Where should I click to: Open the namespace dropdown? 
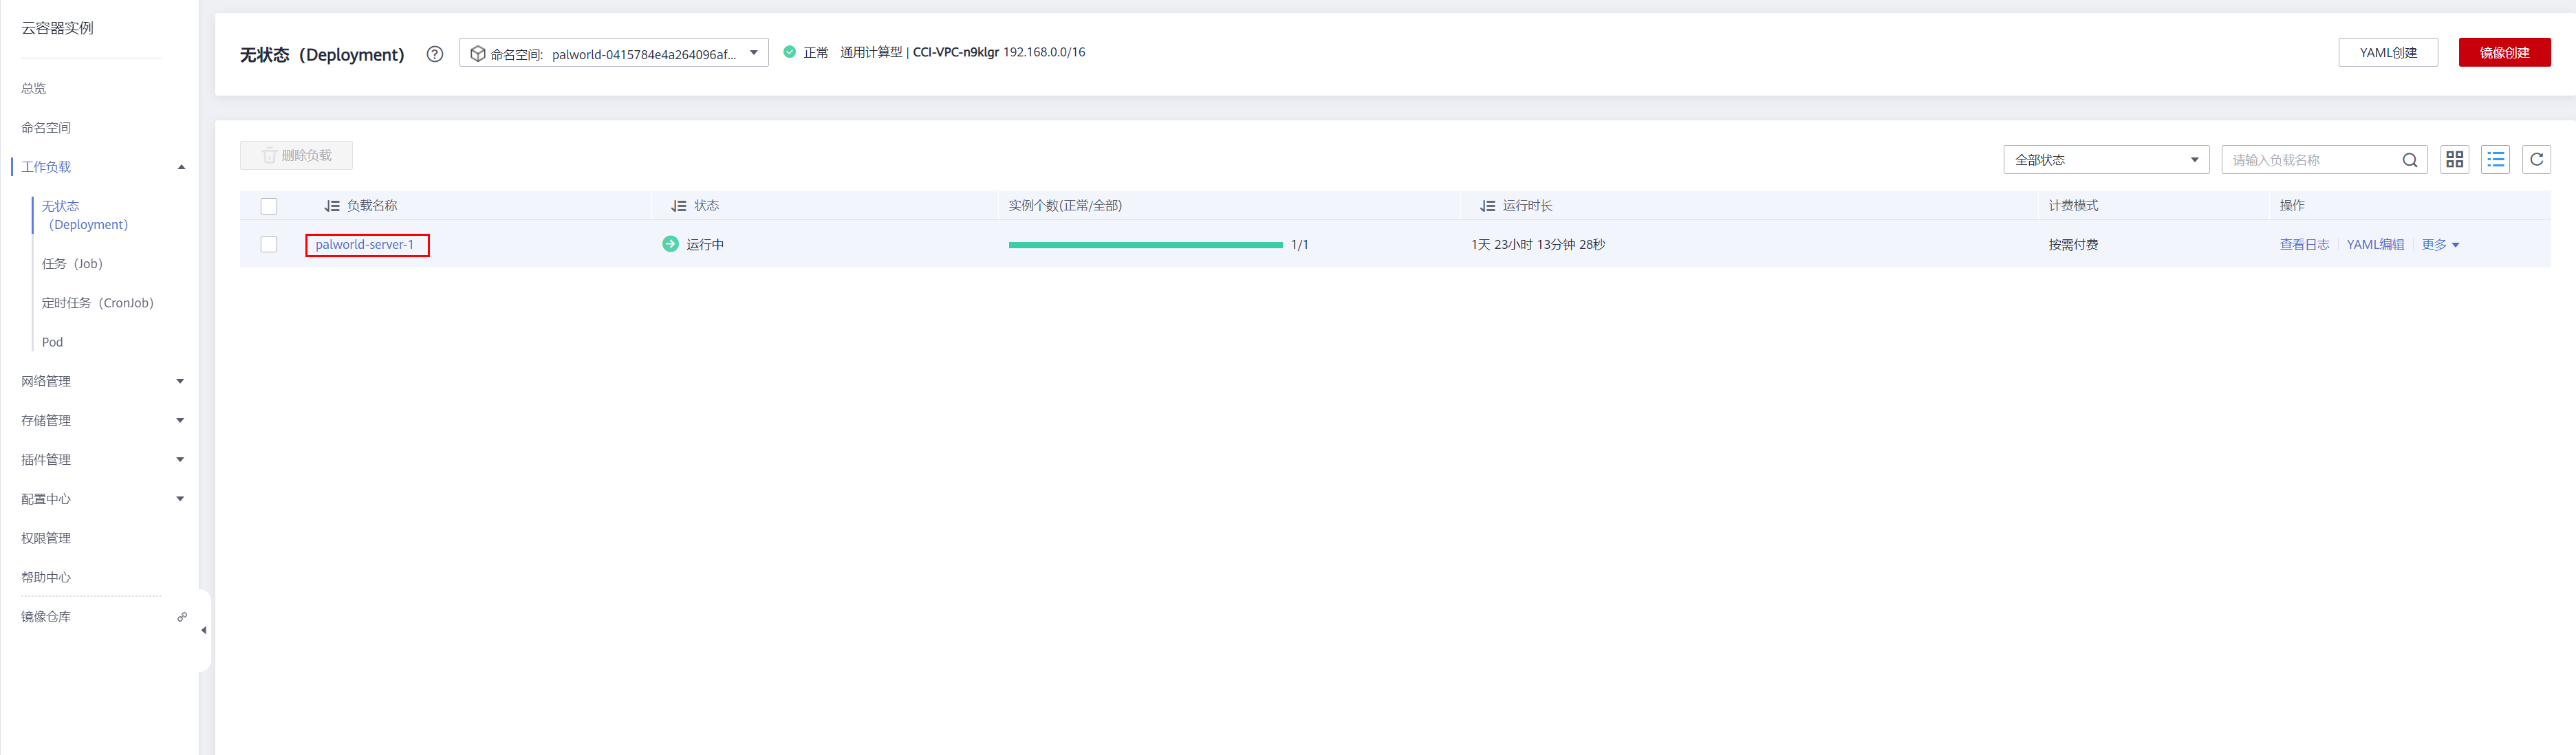613,53
